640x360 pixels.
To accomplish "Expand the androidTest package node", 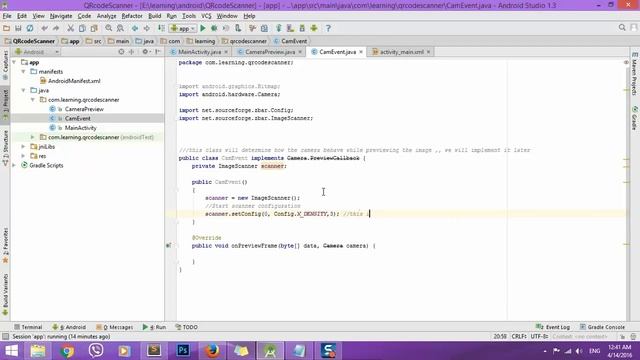I will (x=33, y=137).
